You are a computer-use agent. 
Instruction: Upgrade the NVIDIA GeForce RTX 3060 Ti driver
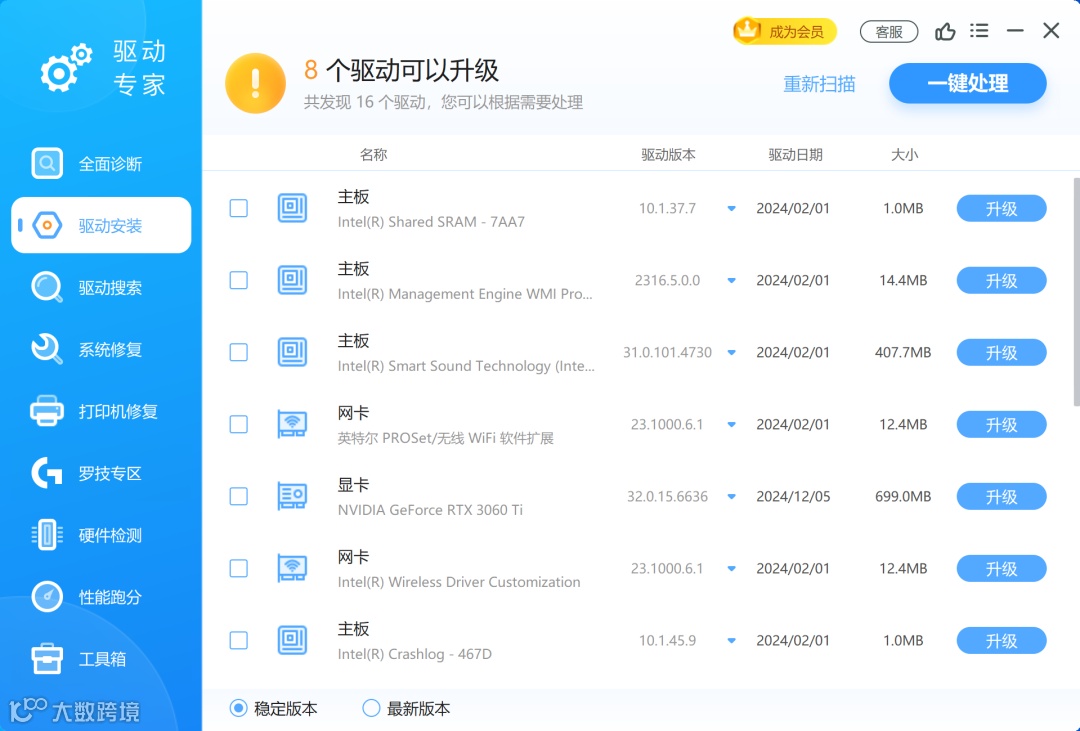(x=1001, y=497)
